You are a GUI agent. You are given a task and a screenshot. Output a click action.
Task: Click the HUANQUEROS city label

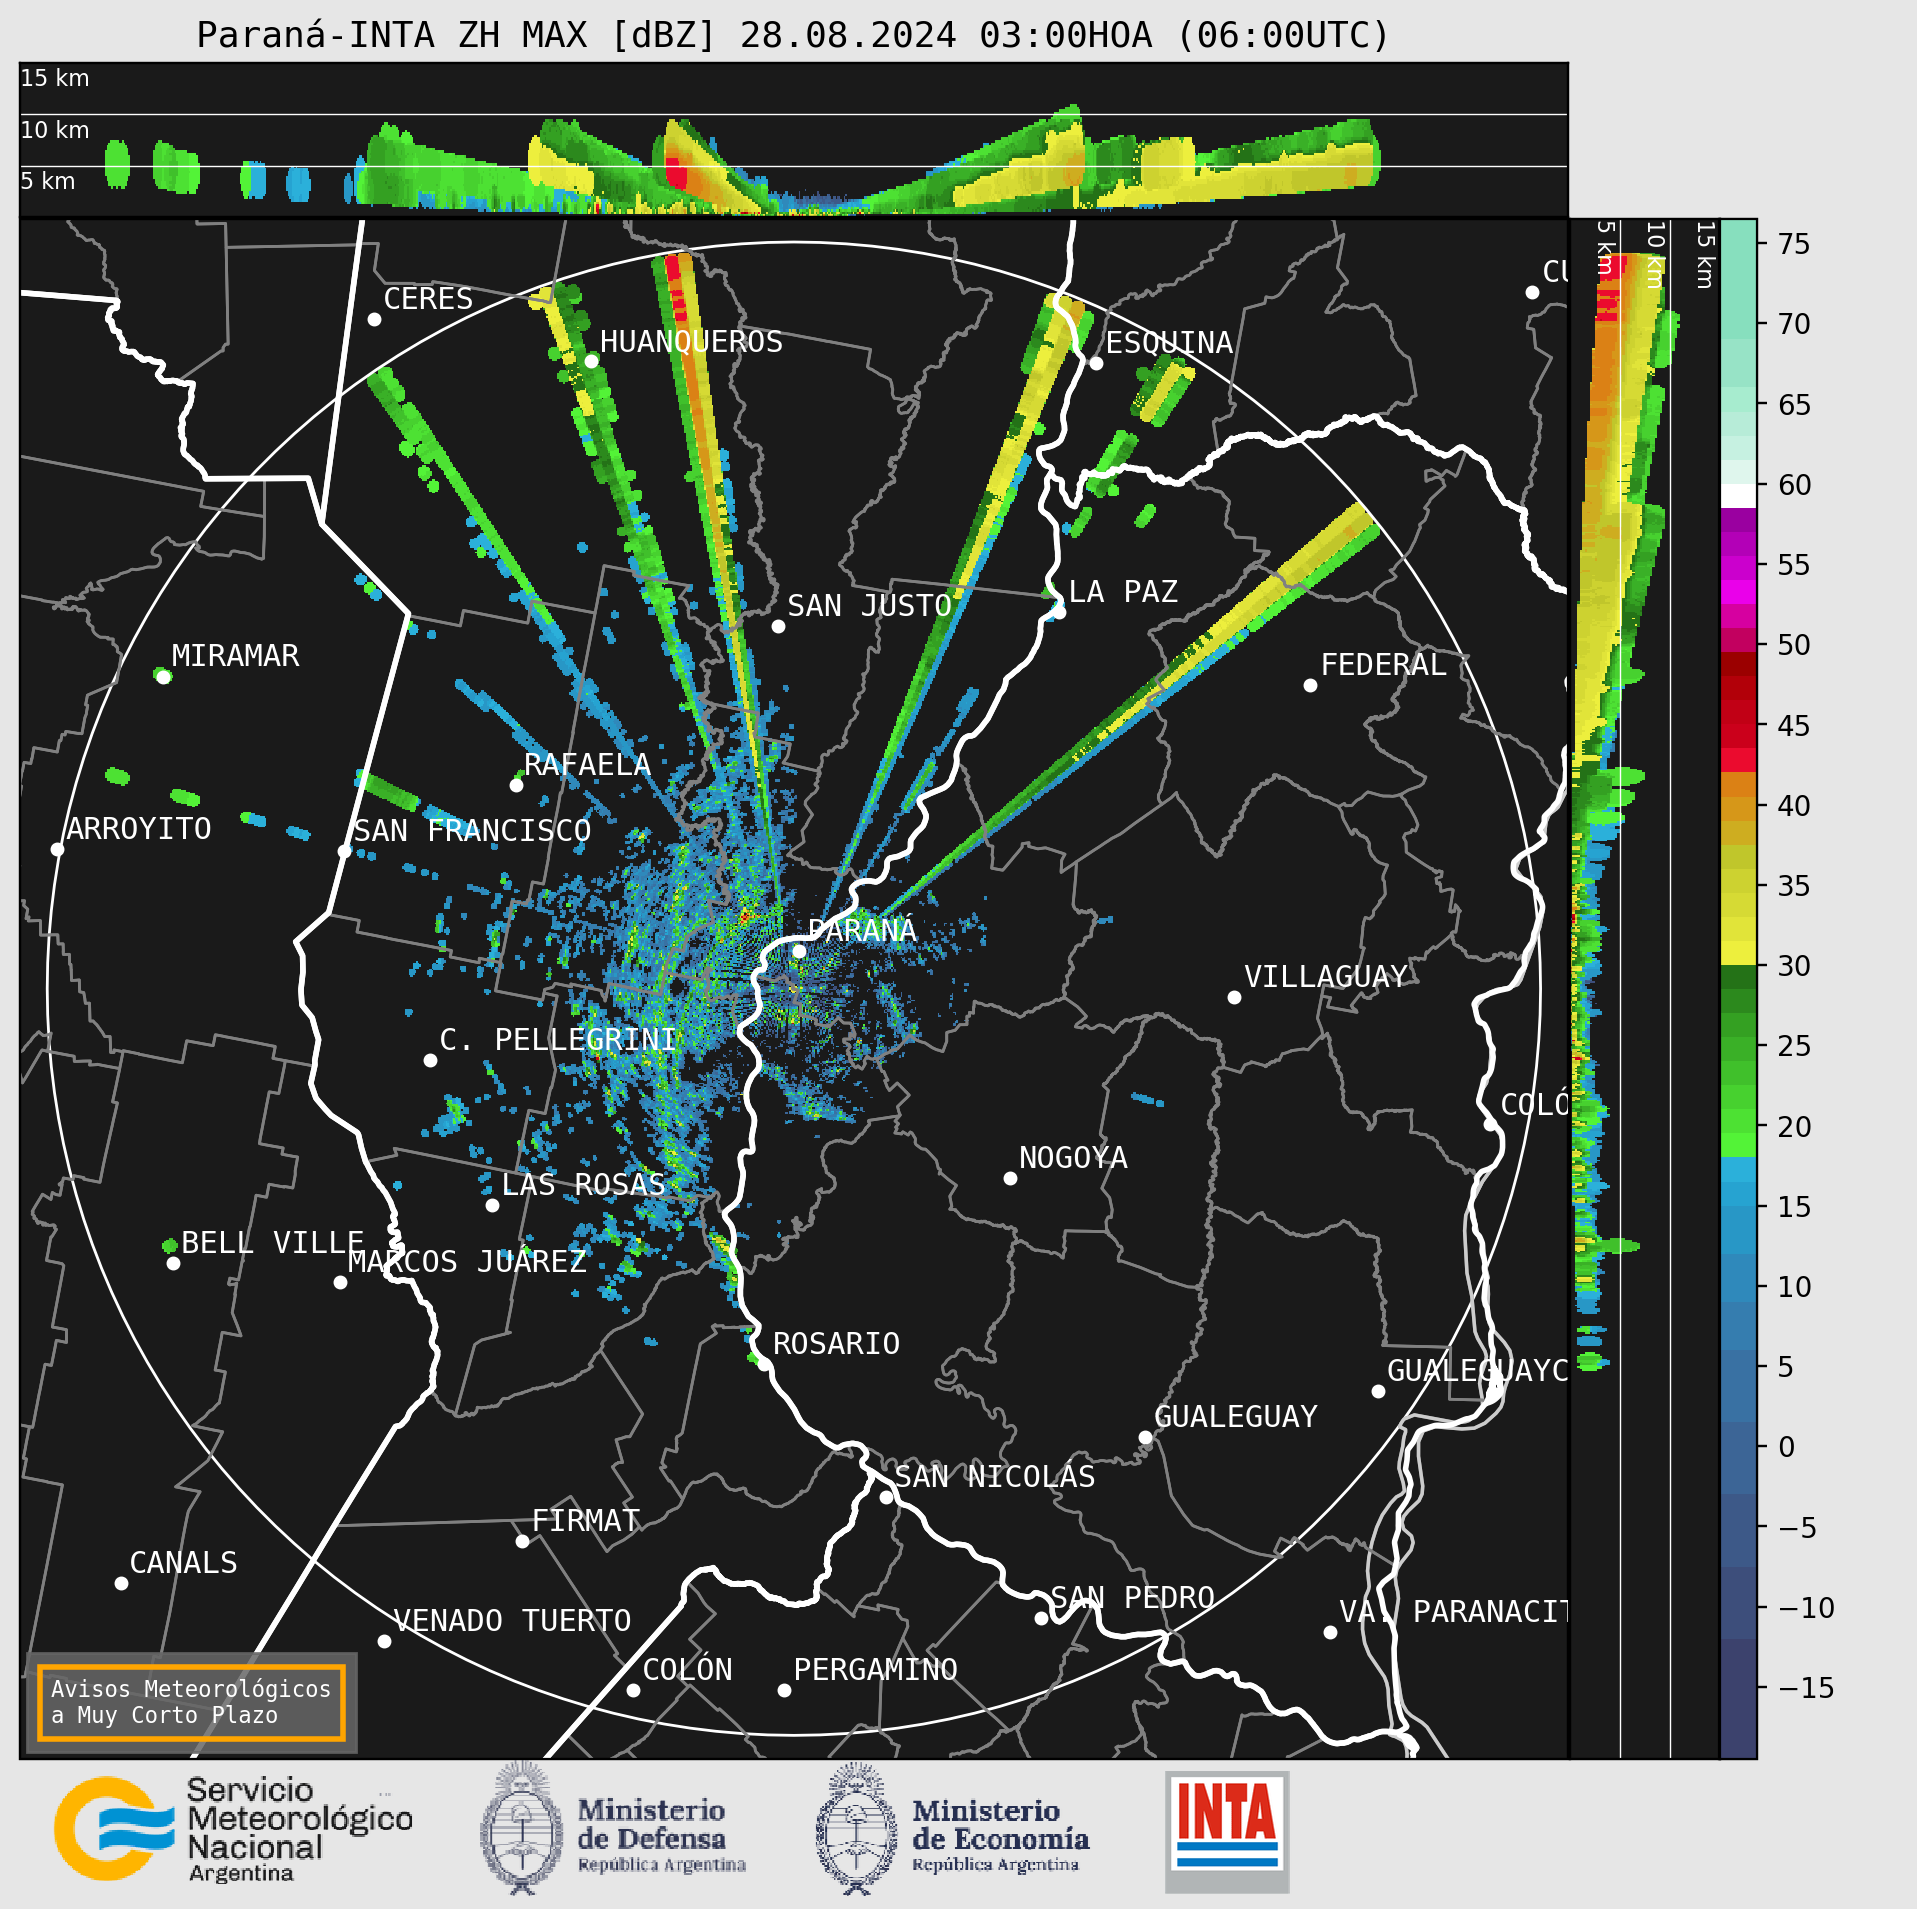(691, 342)
